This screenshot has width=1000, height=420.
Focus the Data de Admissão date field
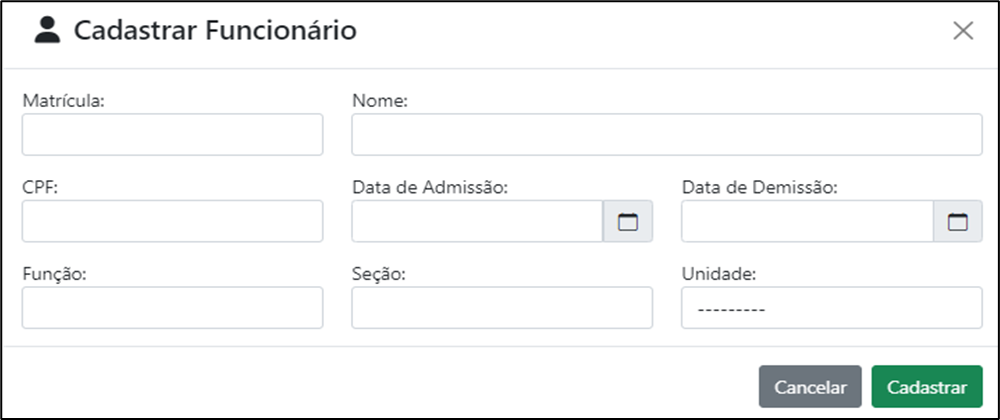click(x=477, y=221)
